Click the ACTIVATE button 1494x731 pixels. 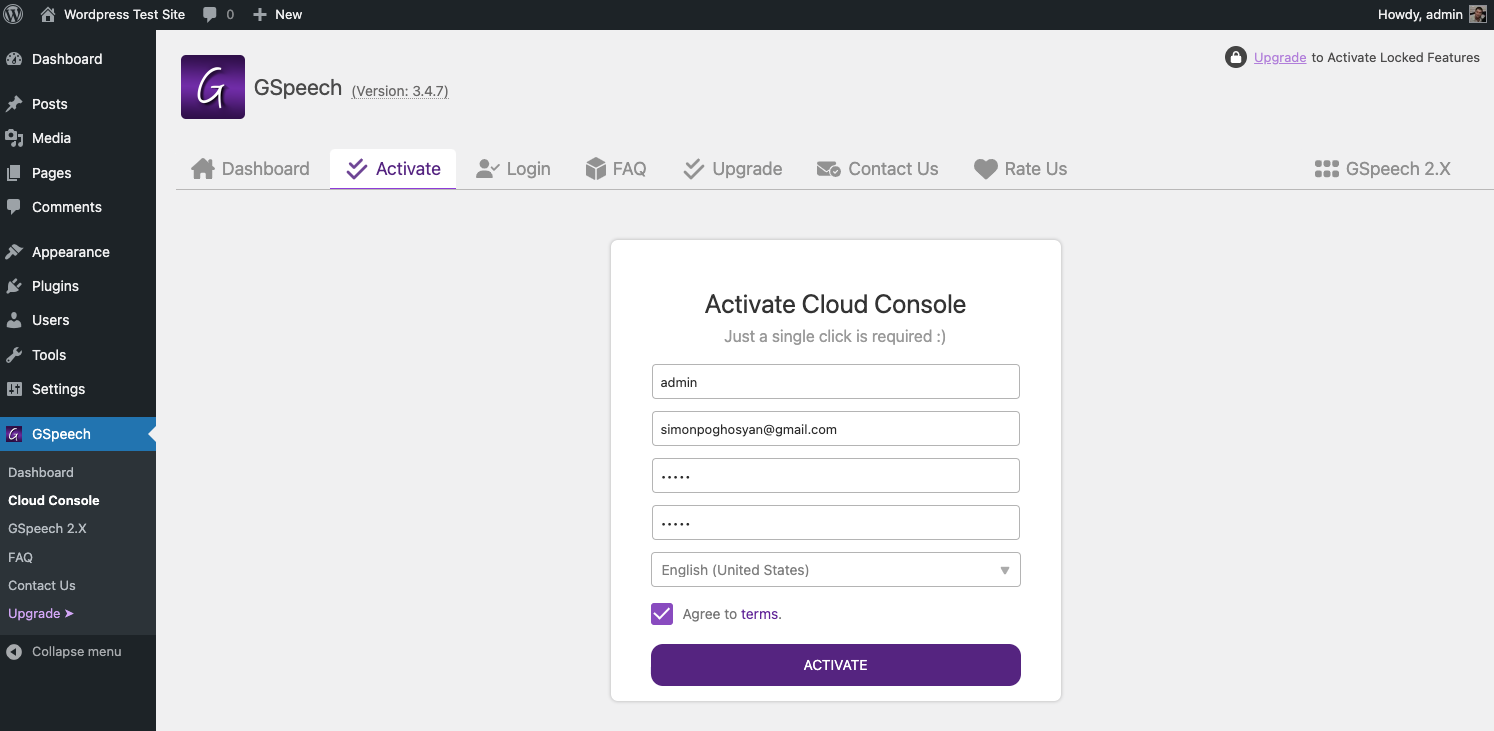tap(836, 665)
